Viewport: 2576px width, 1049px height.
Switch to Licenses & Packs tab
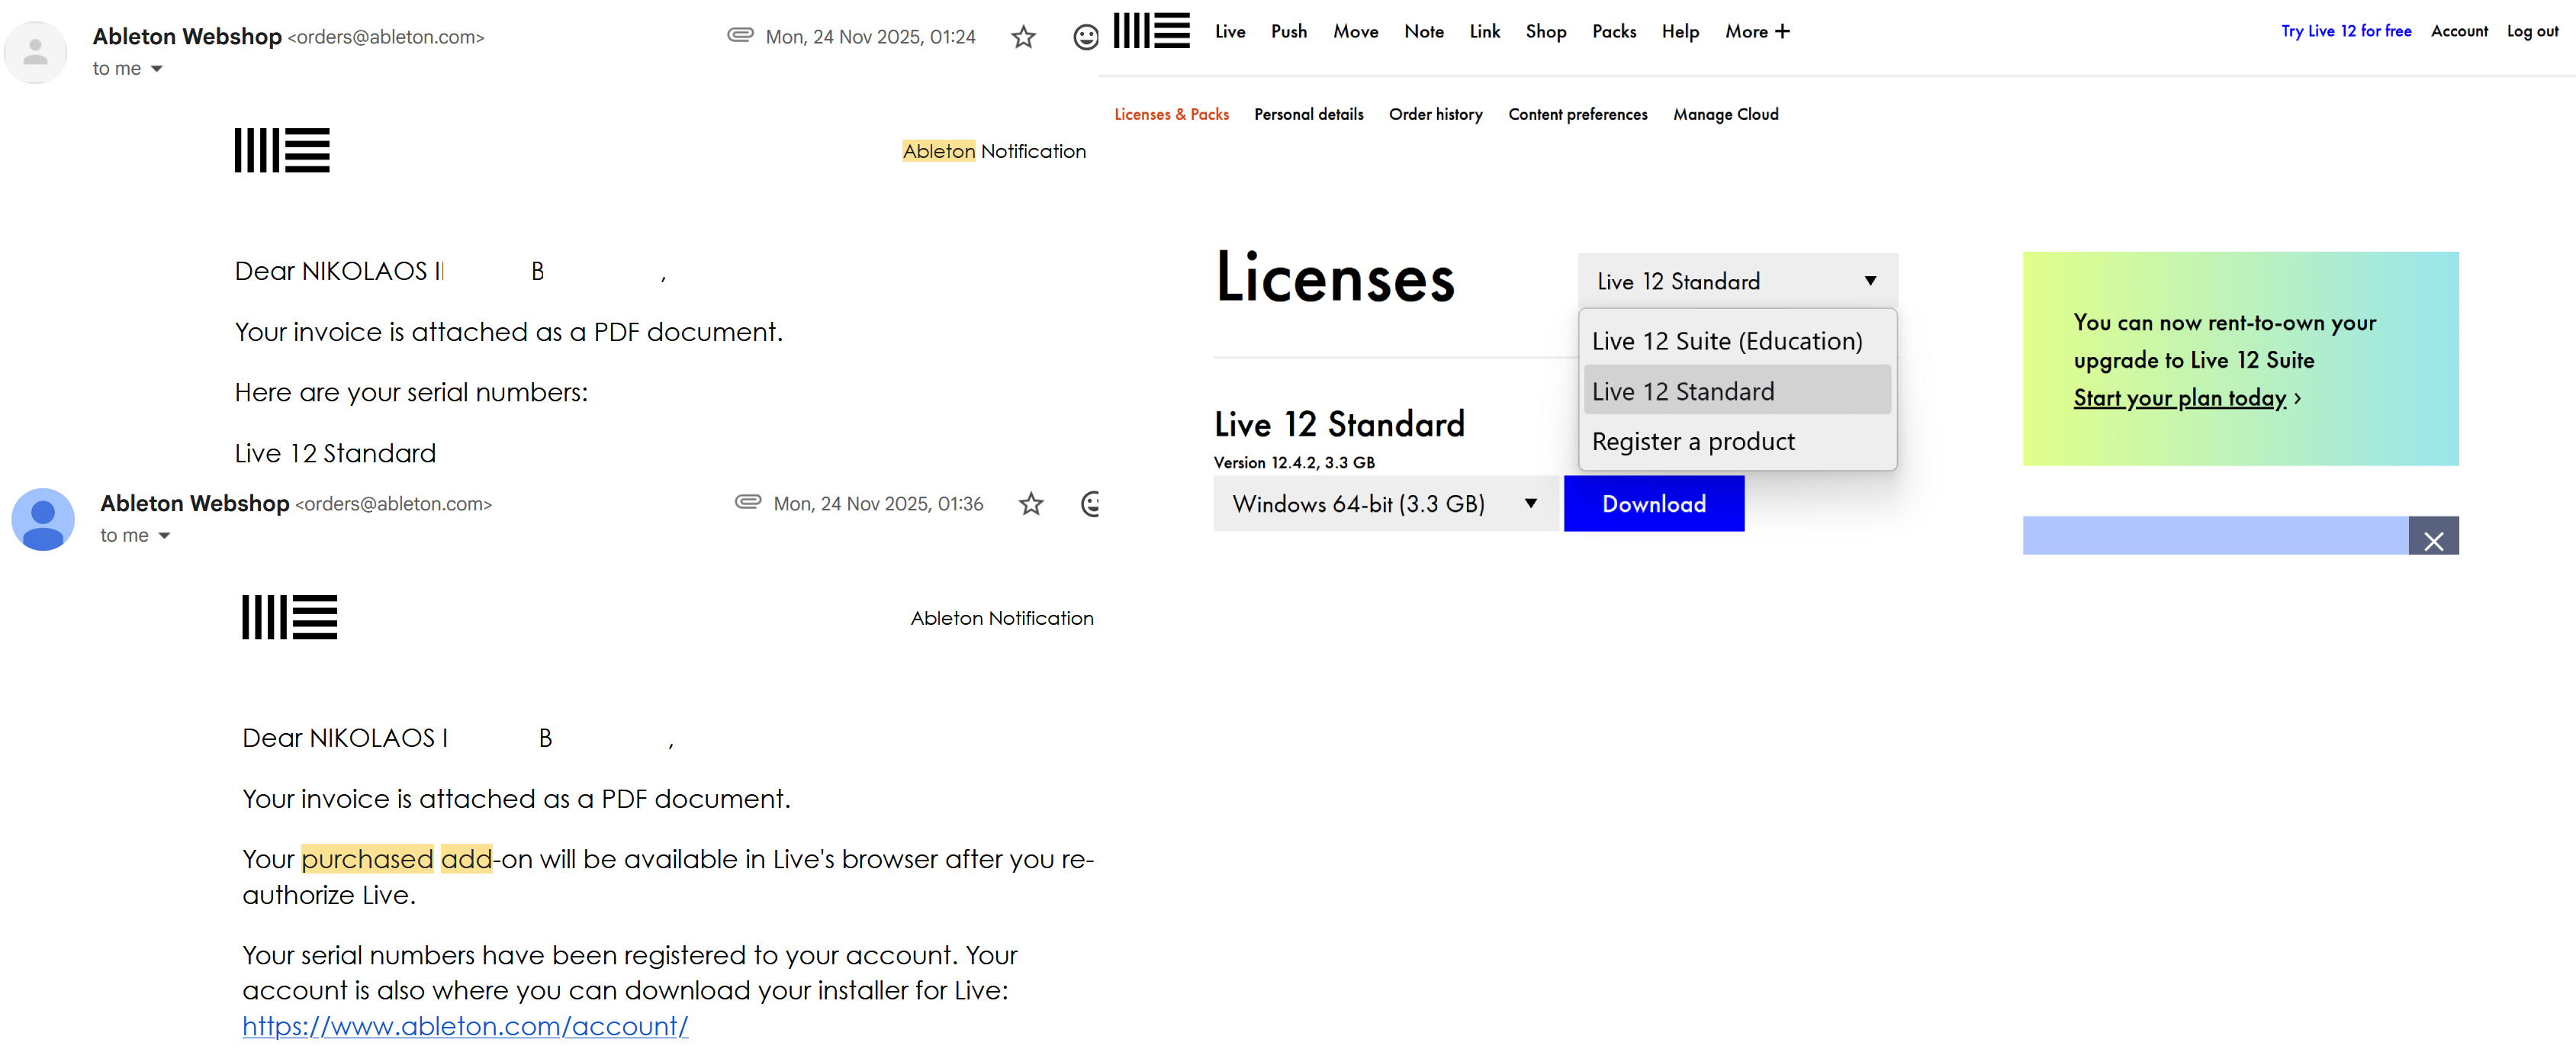(x=1171, y=114)
